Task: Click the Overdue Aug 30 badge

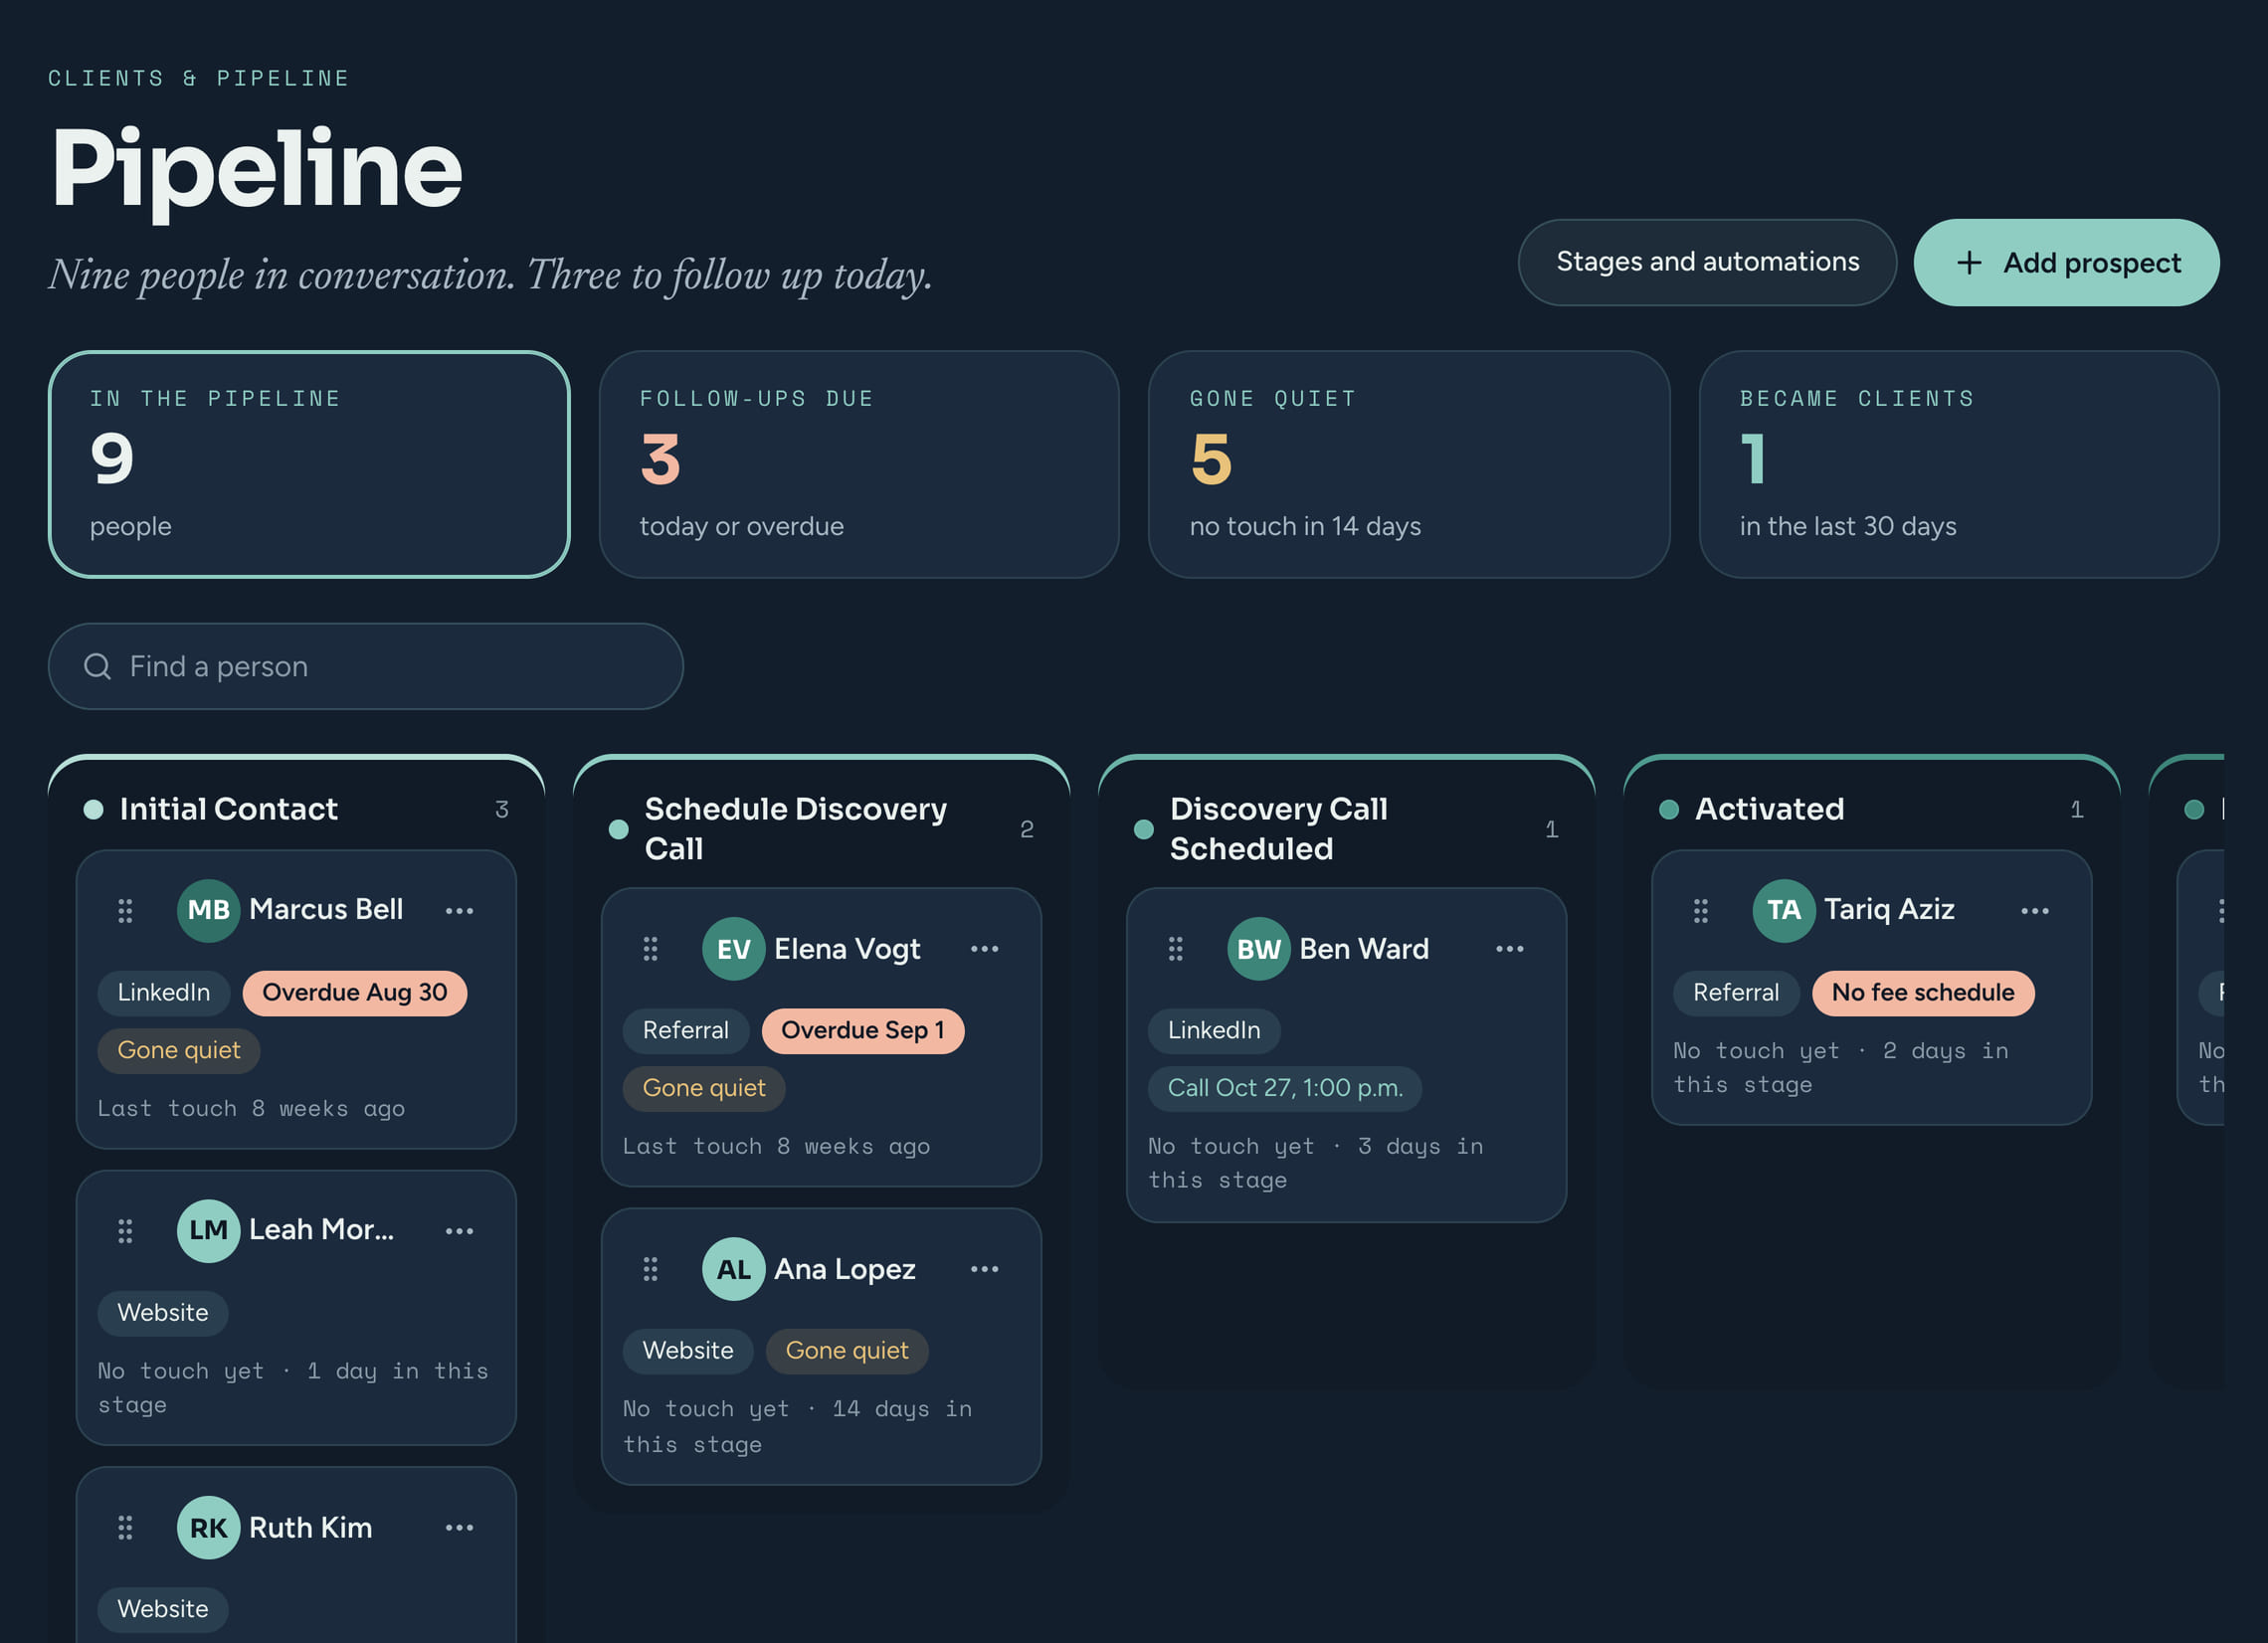Action: 355,992
